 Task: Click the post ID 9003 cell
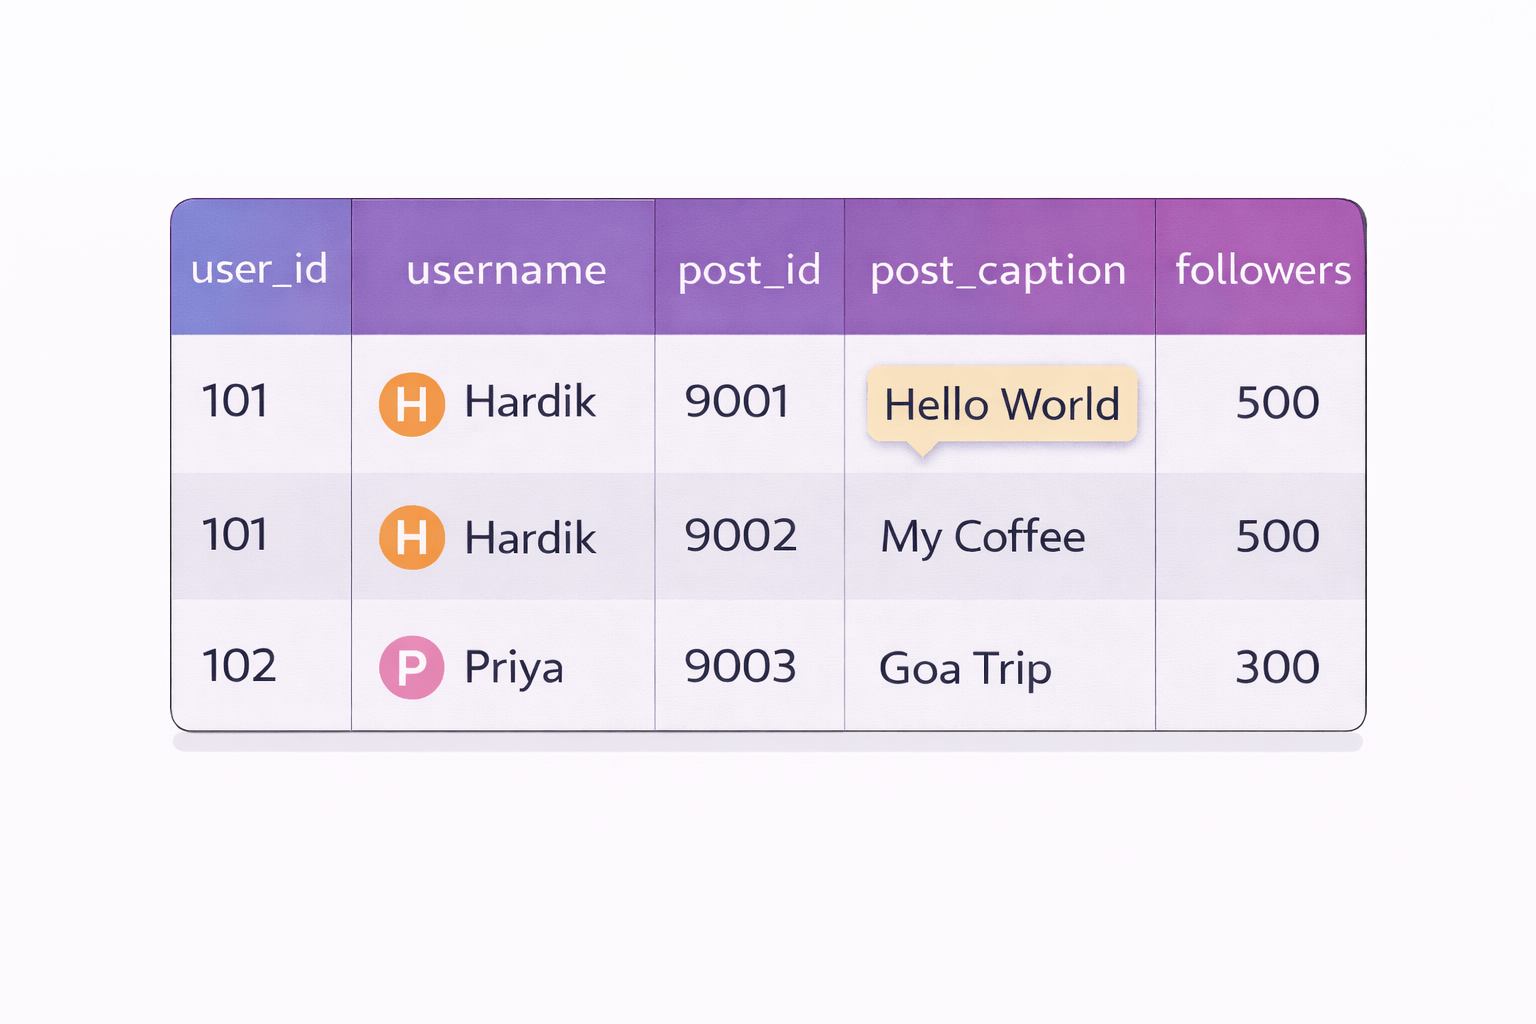click(x=740, y=667)
